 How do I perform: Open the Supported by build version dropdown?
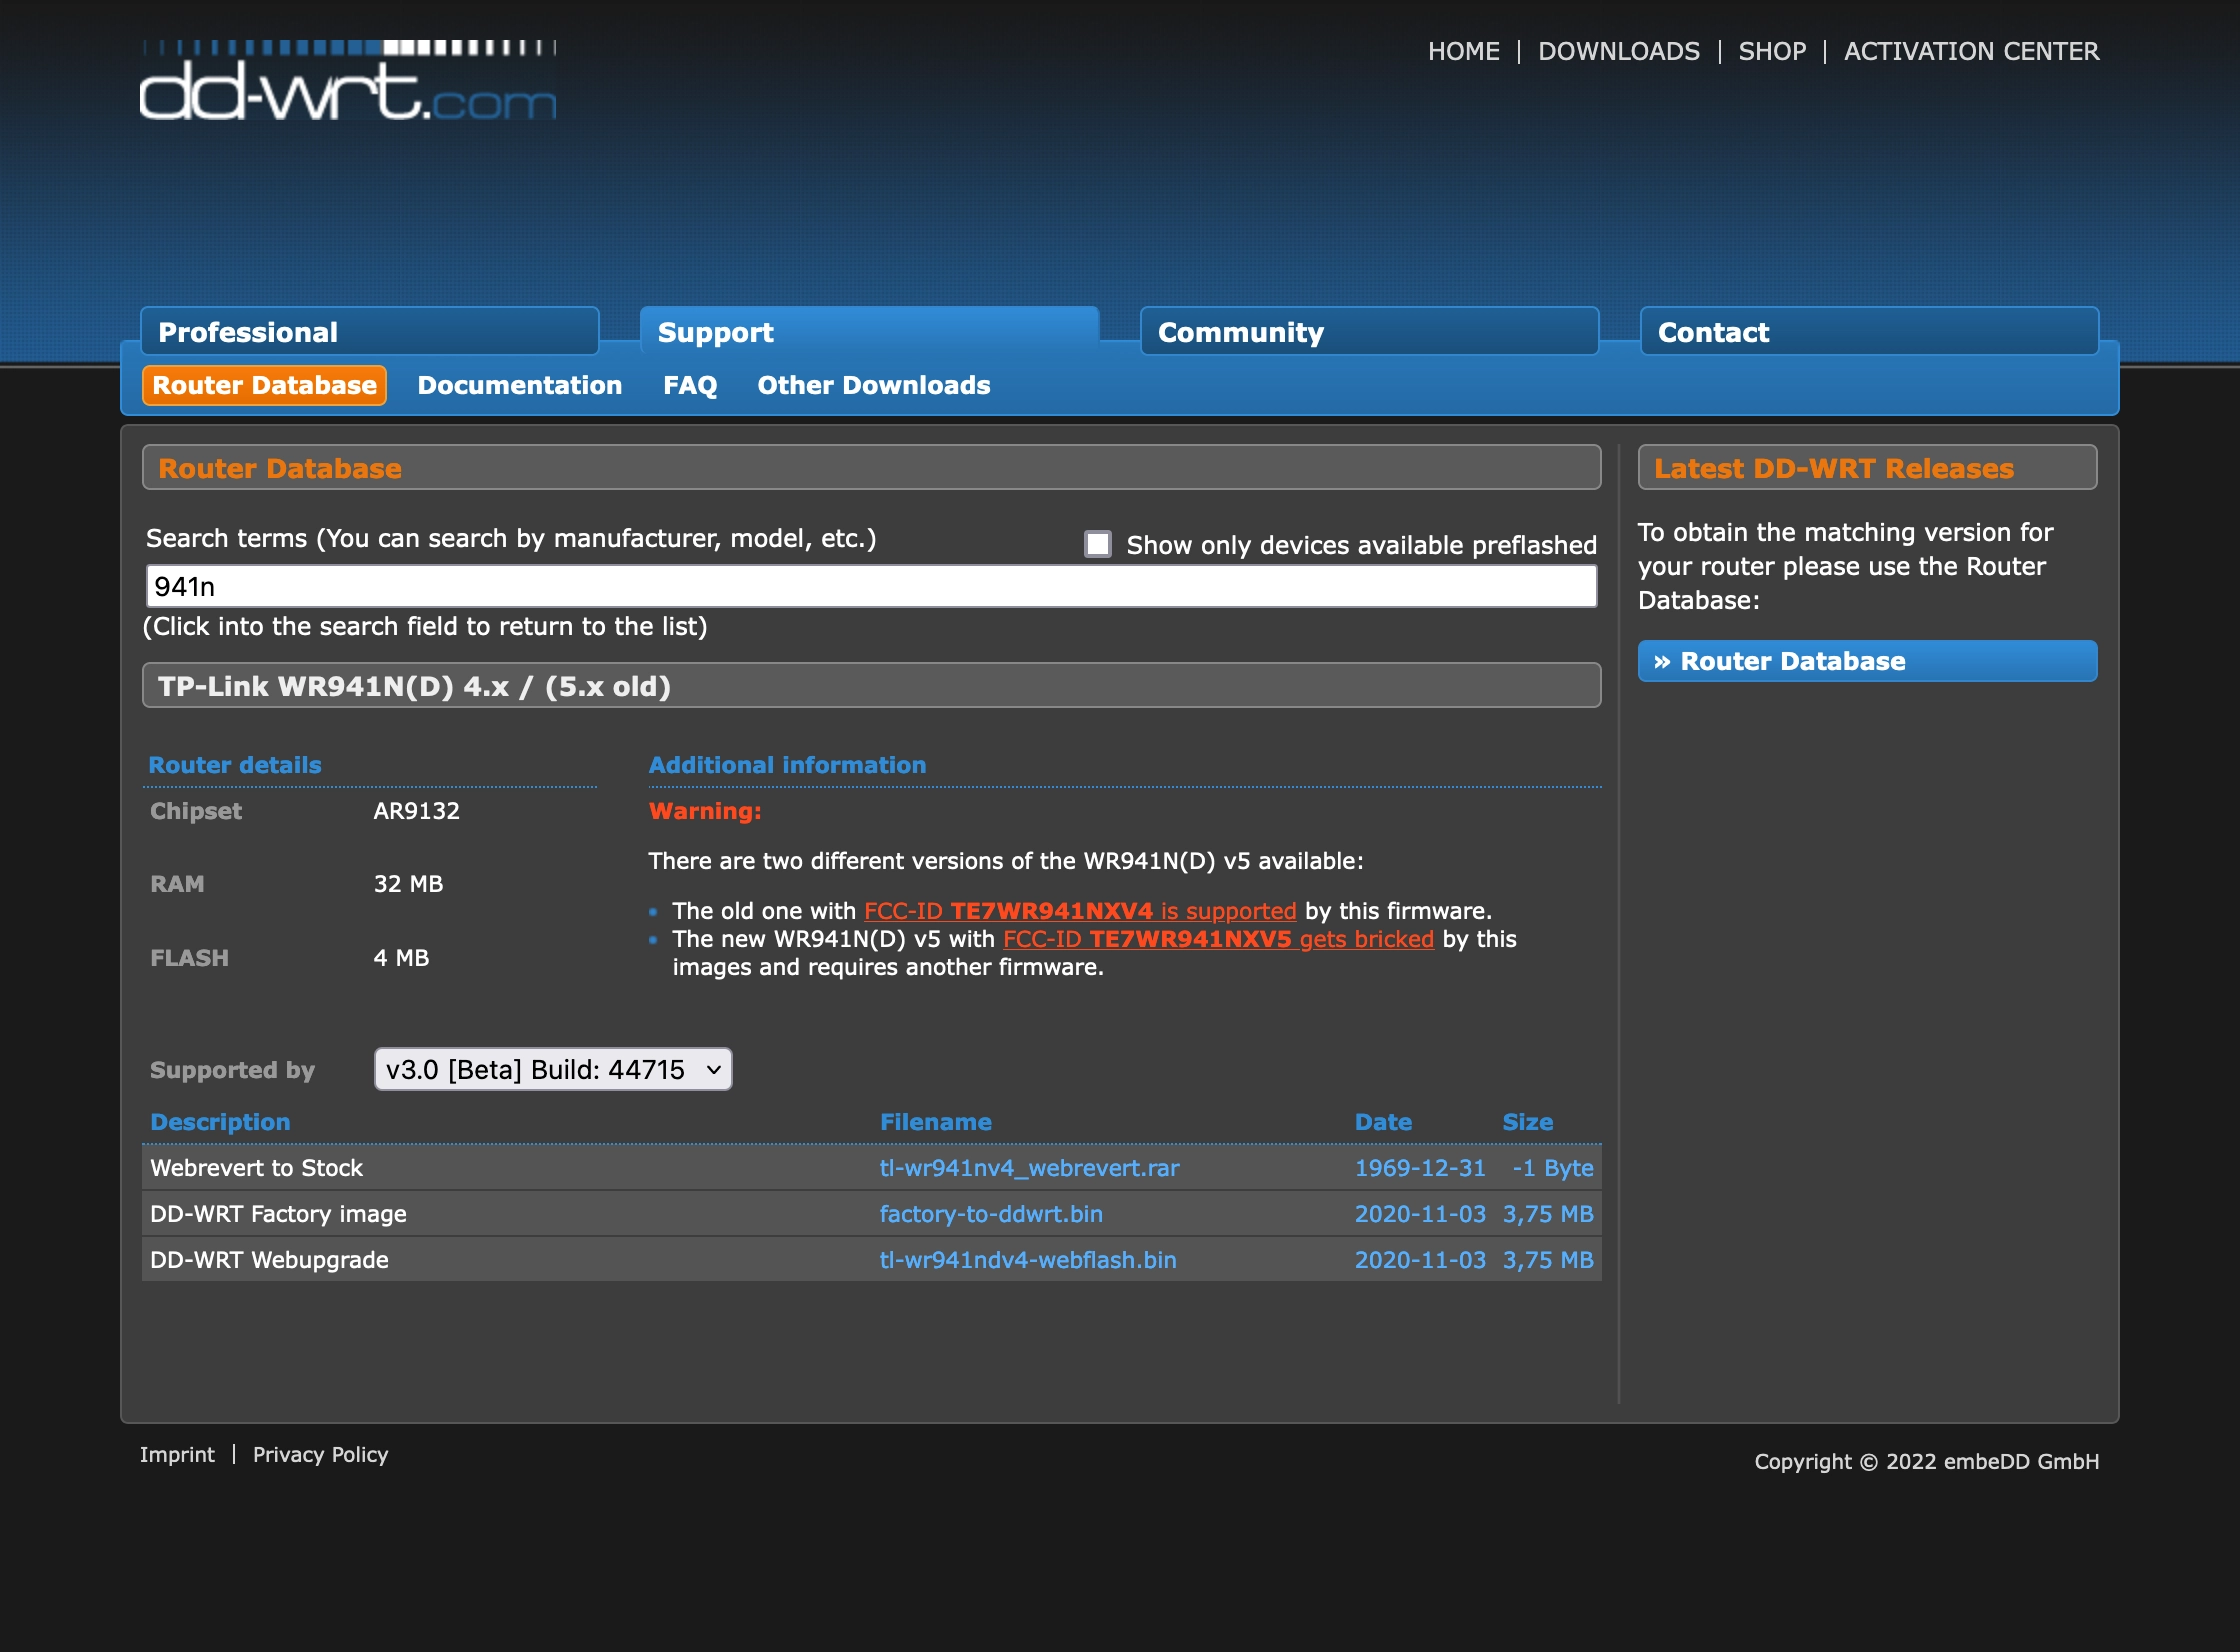553,1069
